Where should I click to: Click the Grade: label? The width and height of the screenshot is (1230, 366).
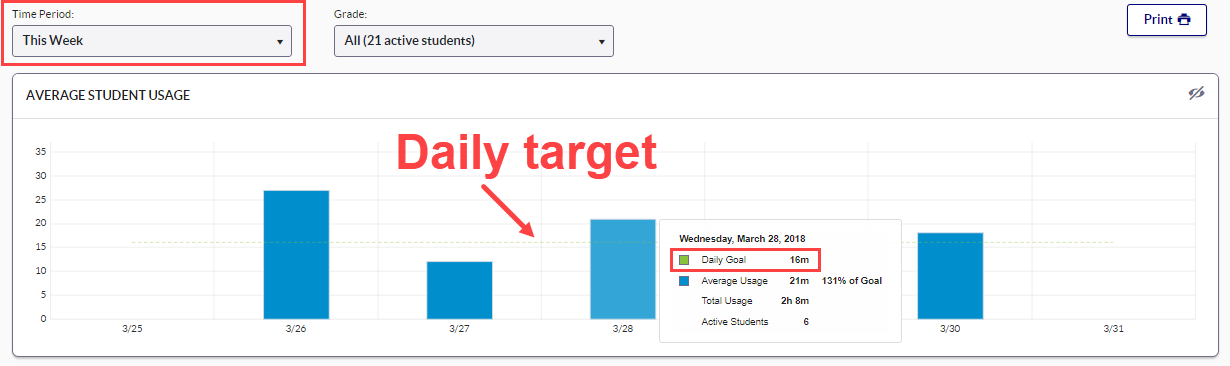350,15
